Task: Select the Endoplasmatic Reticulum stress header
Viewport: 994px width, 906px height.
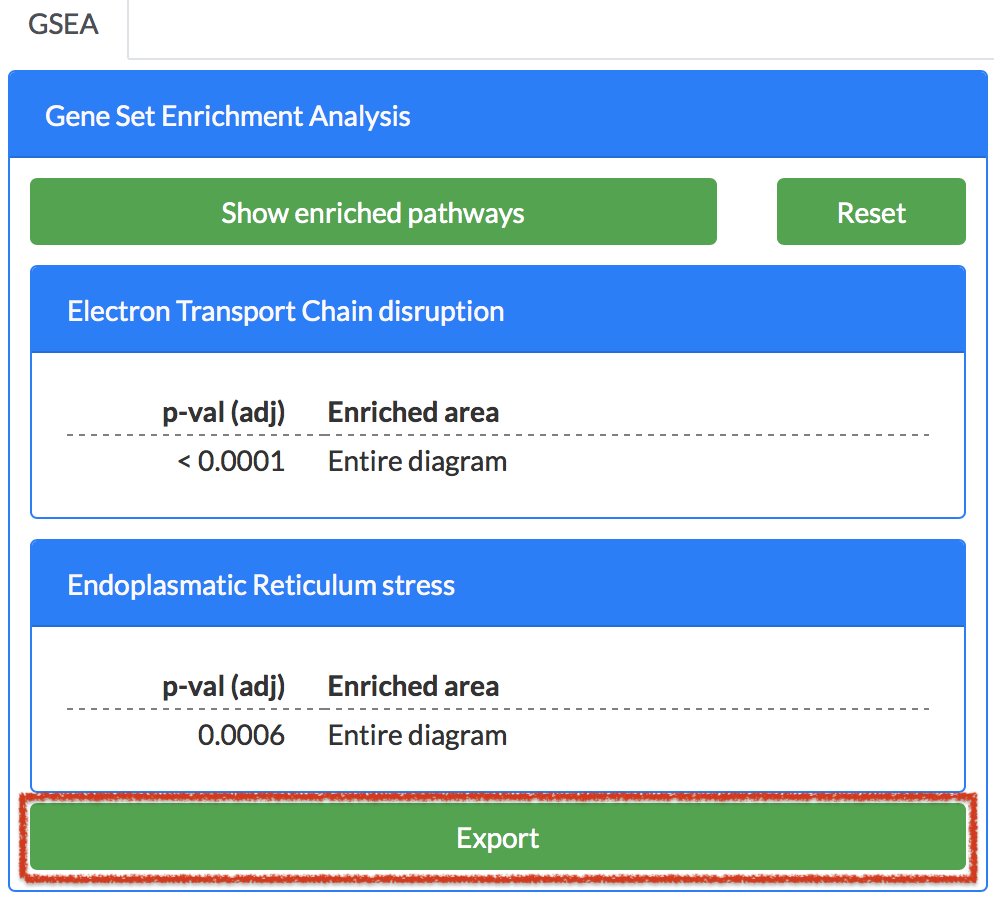Action: click(261, 585)
